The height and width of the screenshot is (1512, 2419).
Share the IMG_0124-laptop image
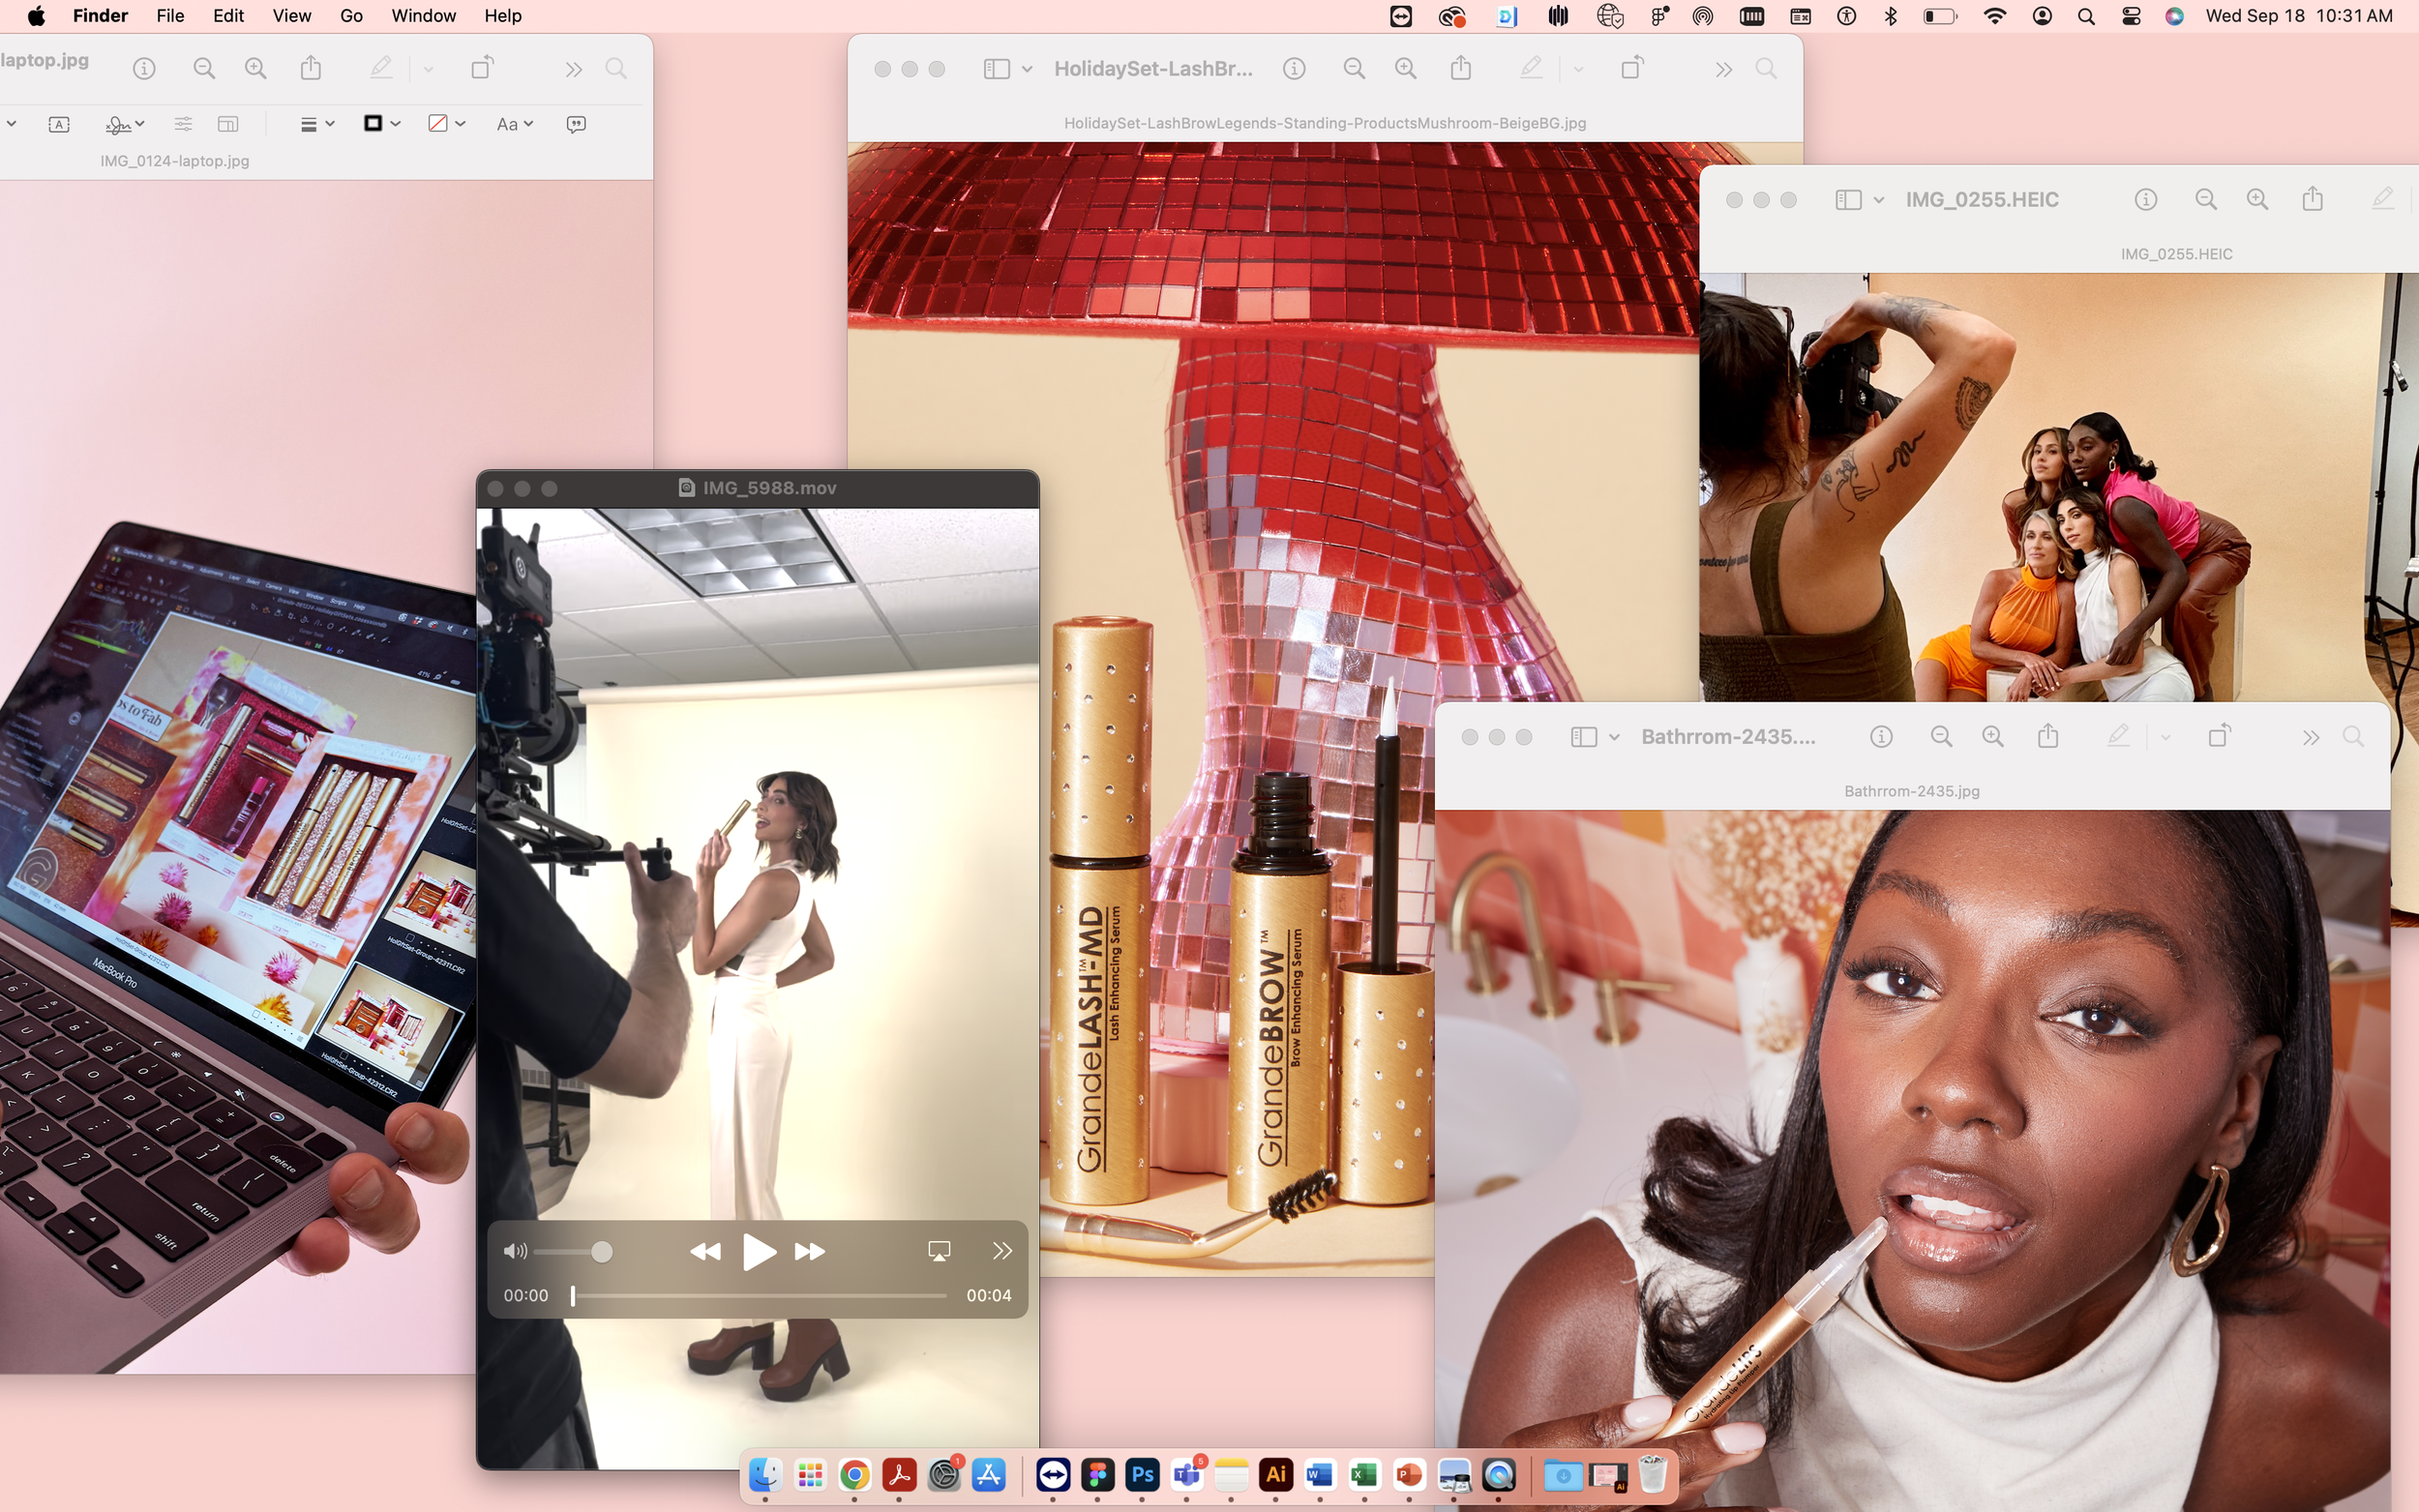click(311, 68)
